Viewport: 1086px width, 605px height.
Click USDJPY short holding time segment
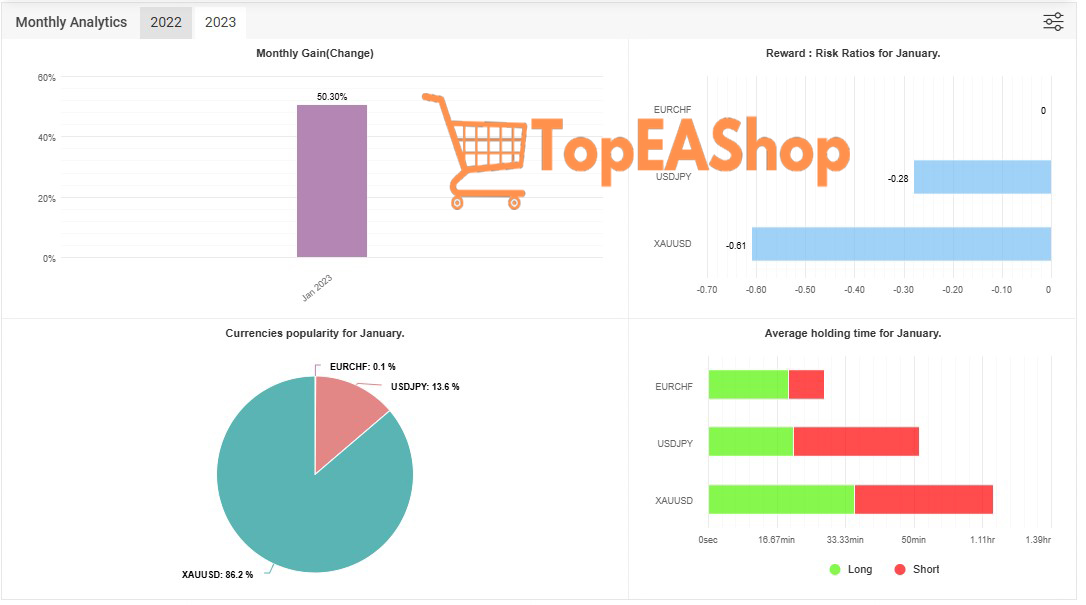tap(856, 442)
